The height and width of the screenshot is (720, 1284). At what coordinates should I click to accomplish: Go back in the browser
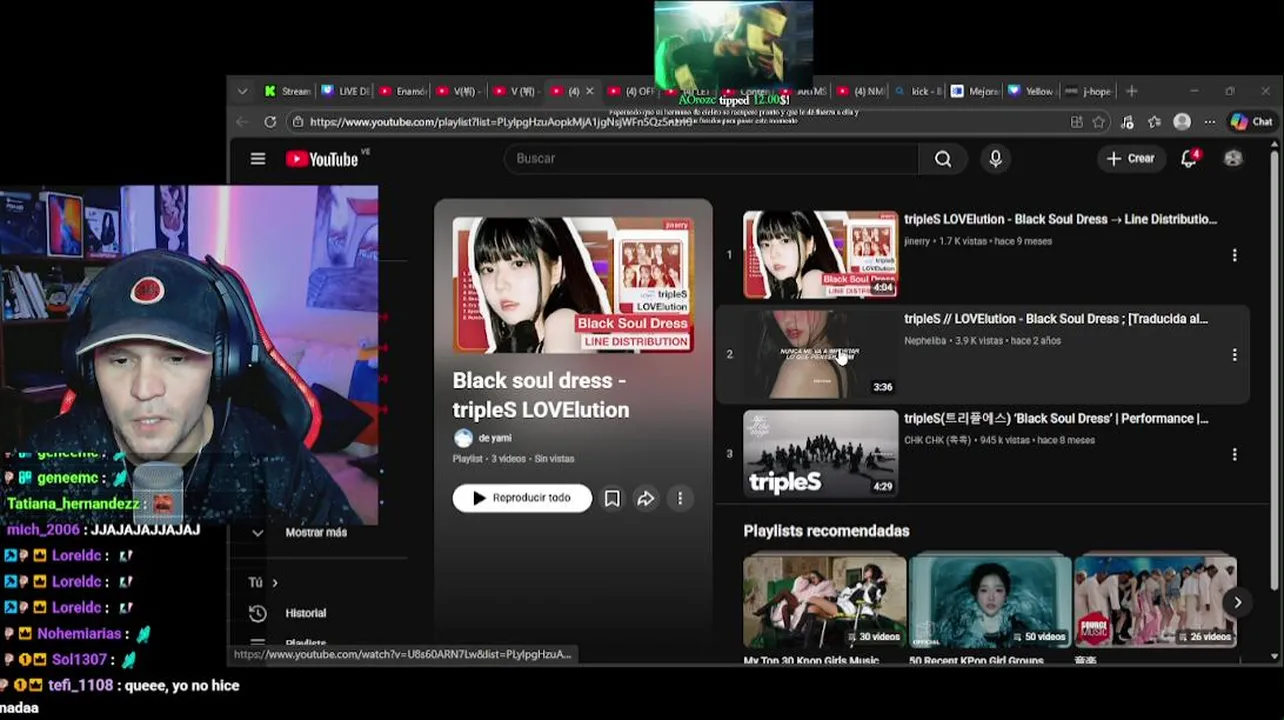pyautogui.click(x=242, y=122)
